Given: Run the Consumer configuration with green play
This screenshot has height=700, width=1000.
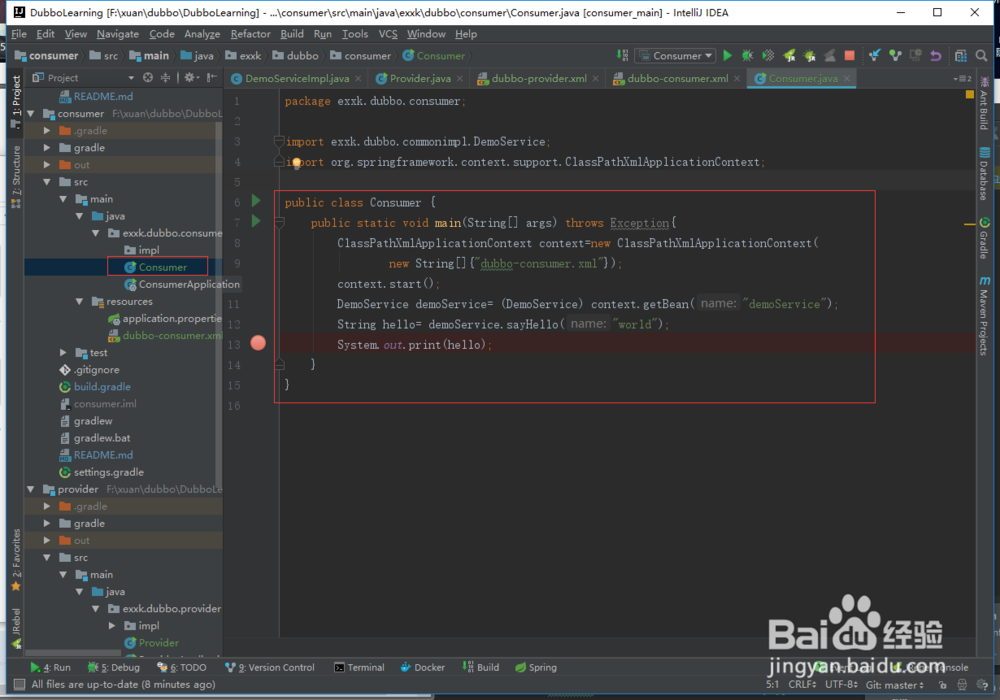Looking at the screenshot, I should point(727,56).
